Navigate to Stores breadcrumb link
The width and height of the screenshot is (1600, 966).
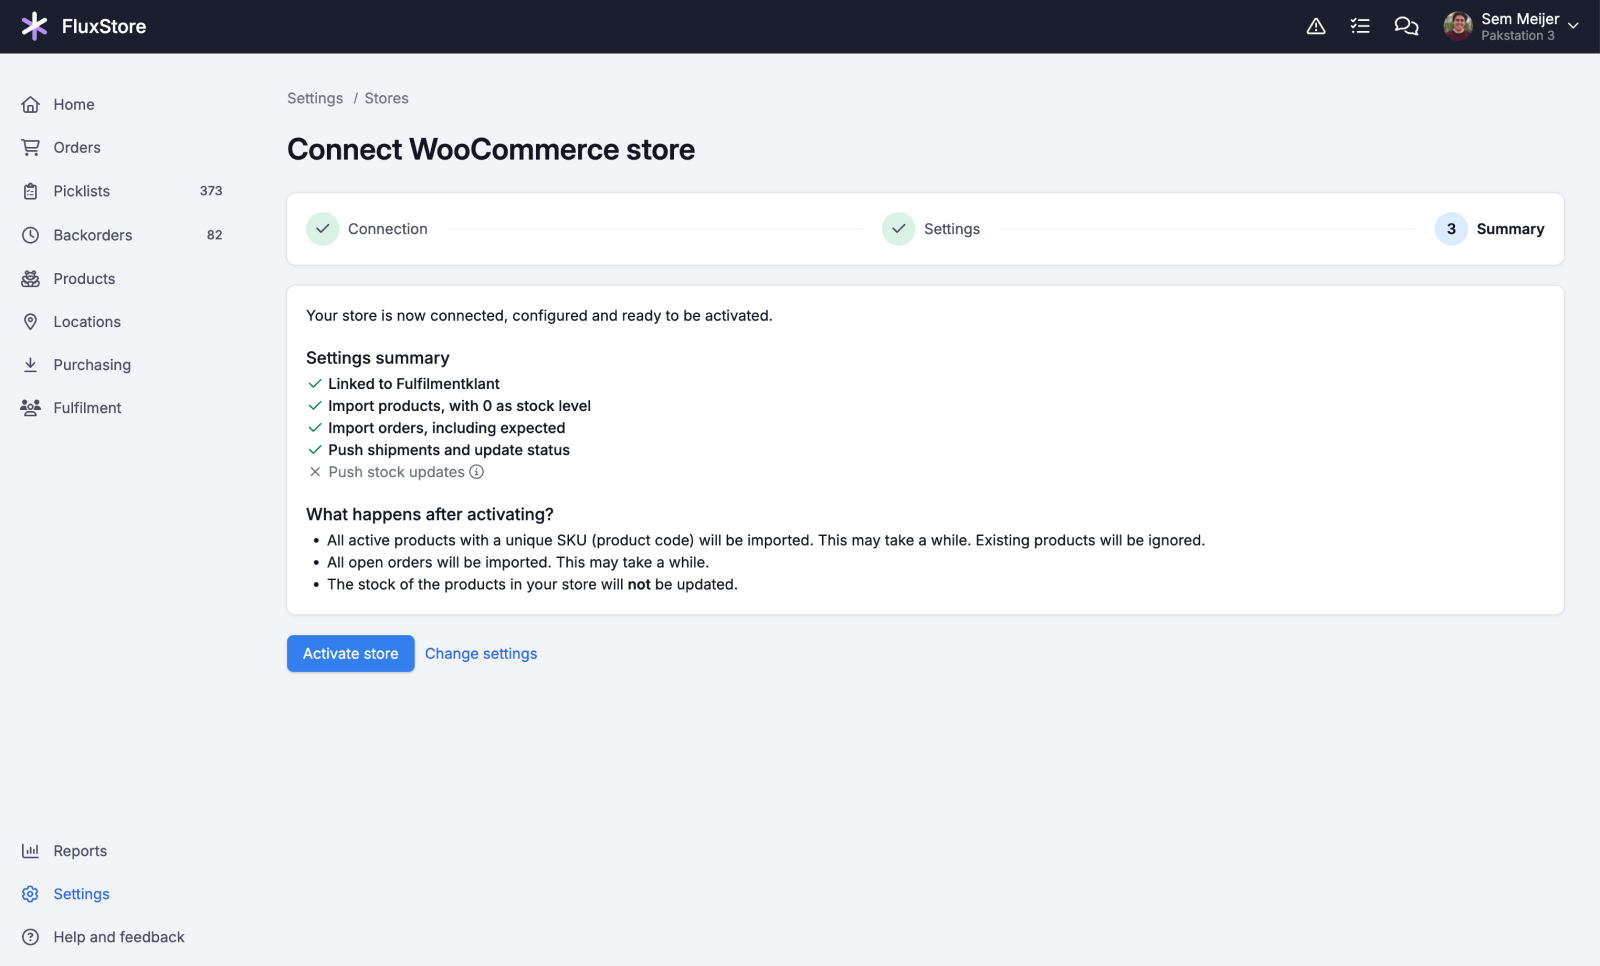coord(386,98)
